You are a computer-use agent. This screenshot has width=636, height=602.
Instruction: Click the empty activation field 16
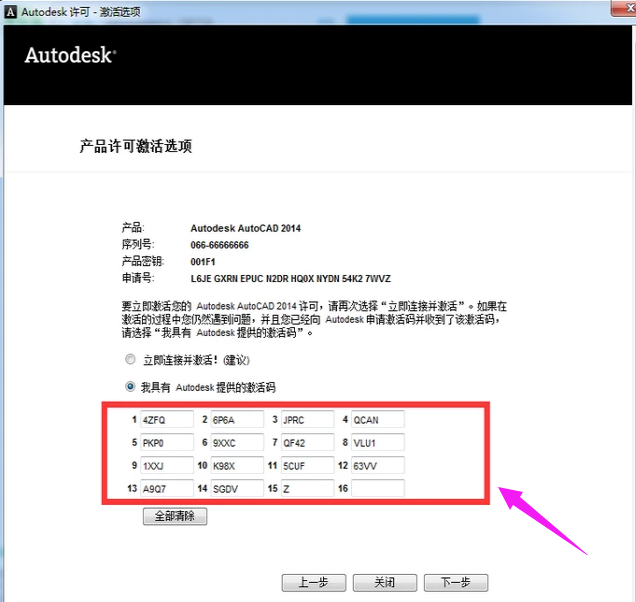(x=377, y=489)
